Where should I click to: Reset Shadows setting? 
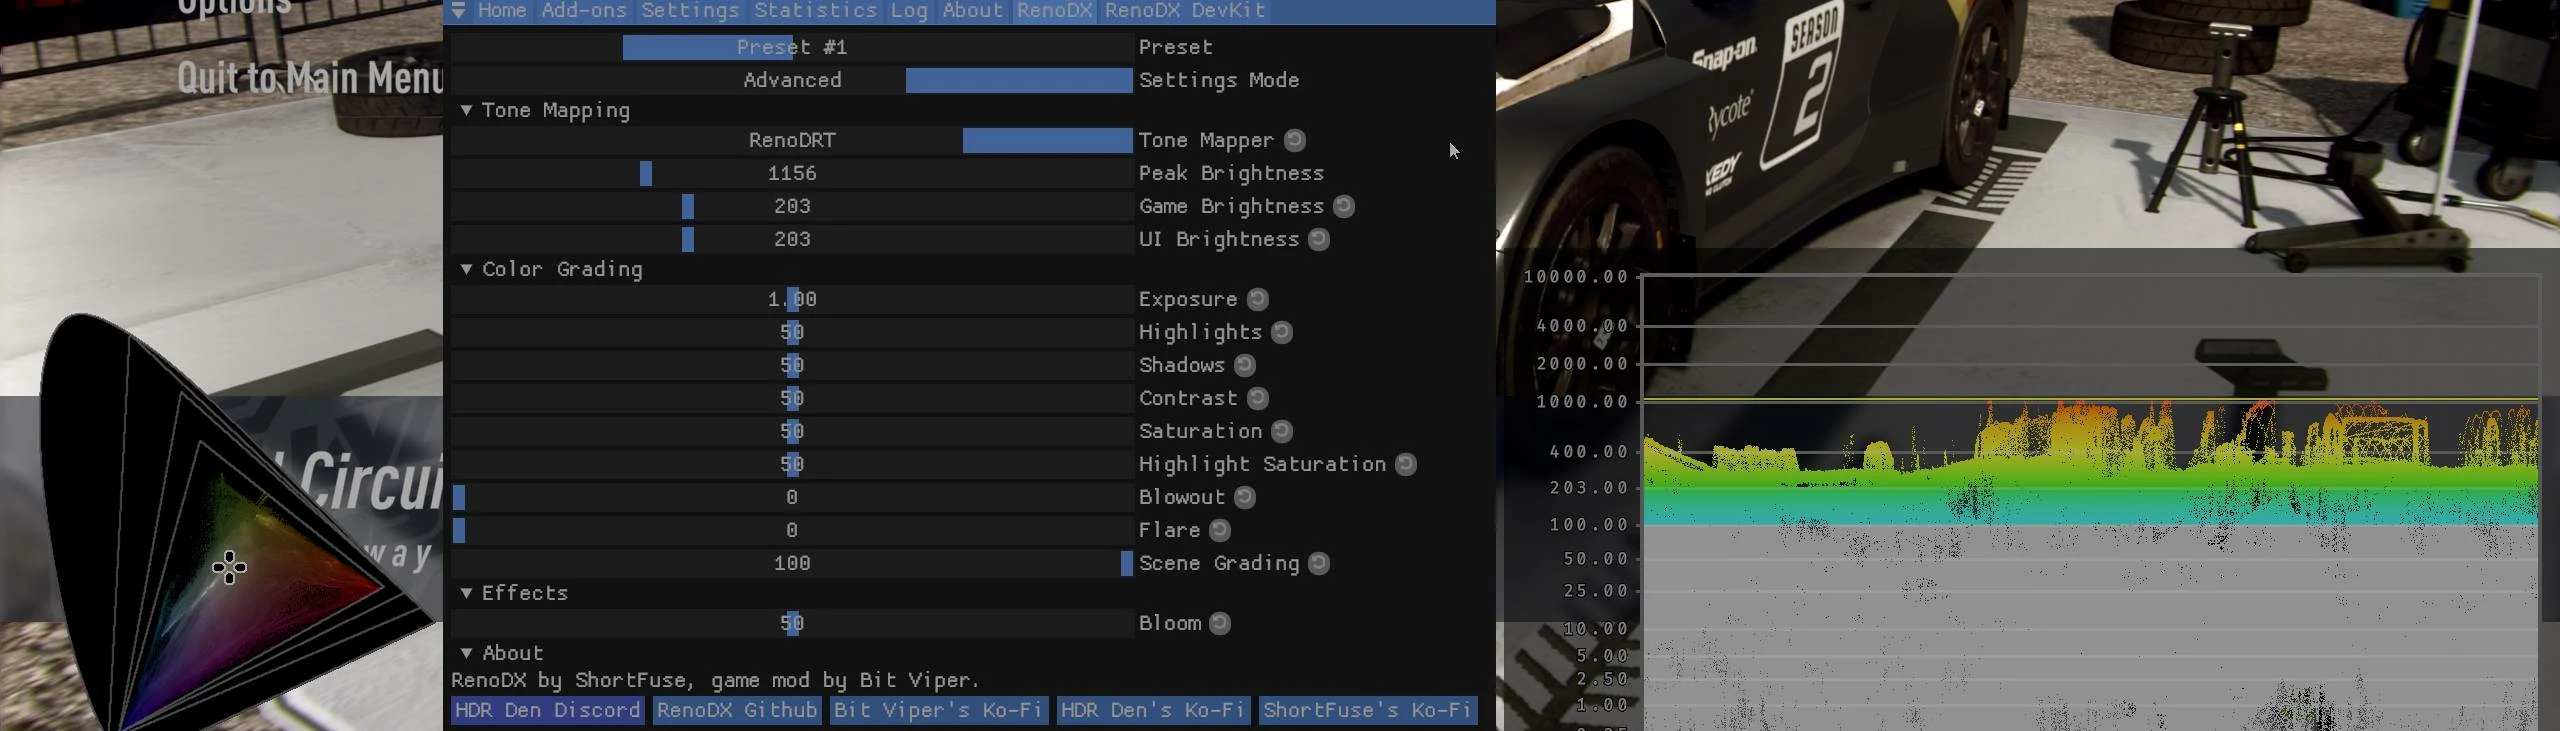tap(1245, 365)
